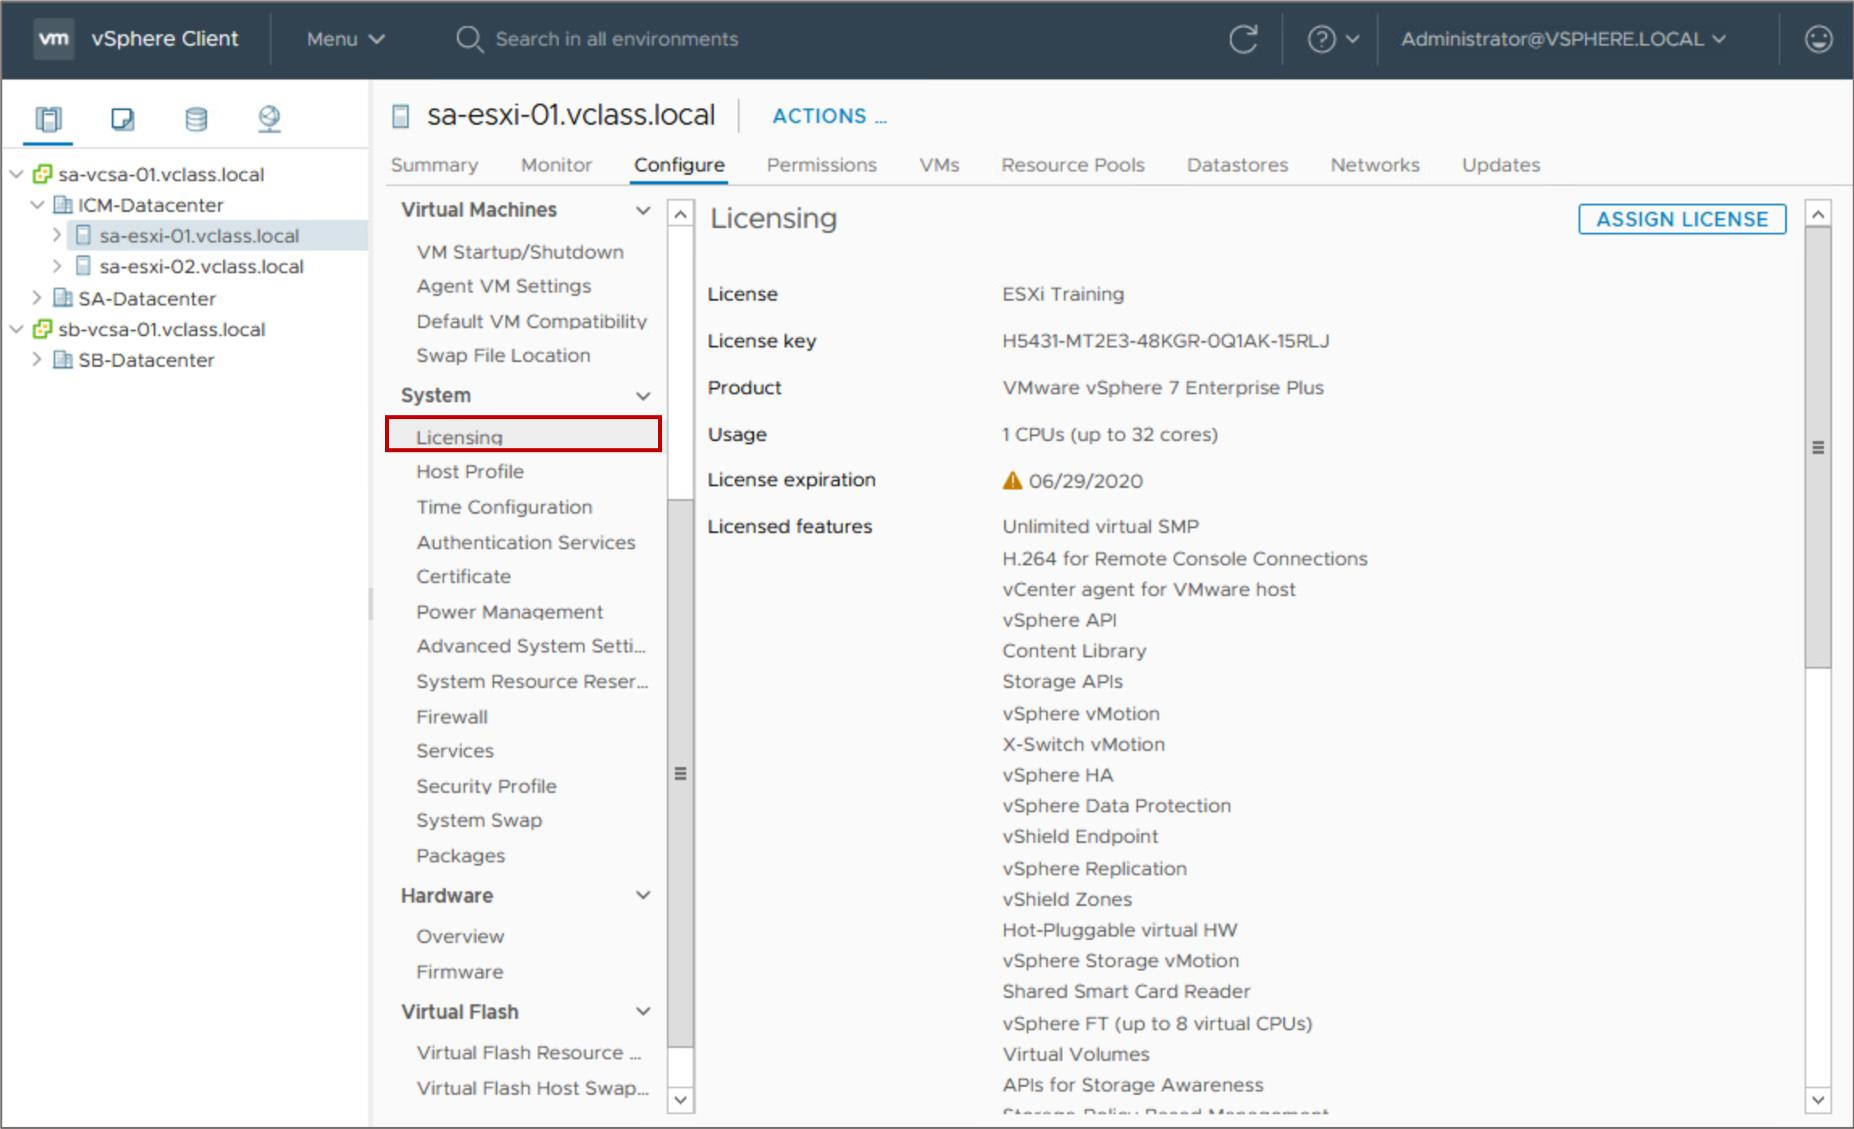Viewport: 1854px width, 1129px height.
Task: Click the VMware vm logo
Action: click(53, 39)
